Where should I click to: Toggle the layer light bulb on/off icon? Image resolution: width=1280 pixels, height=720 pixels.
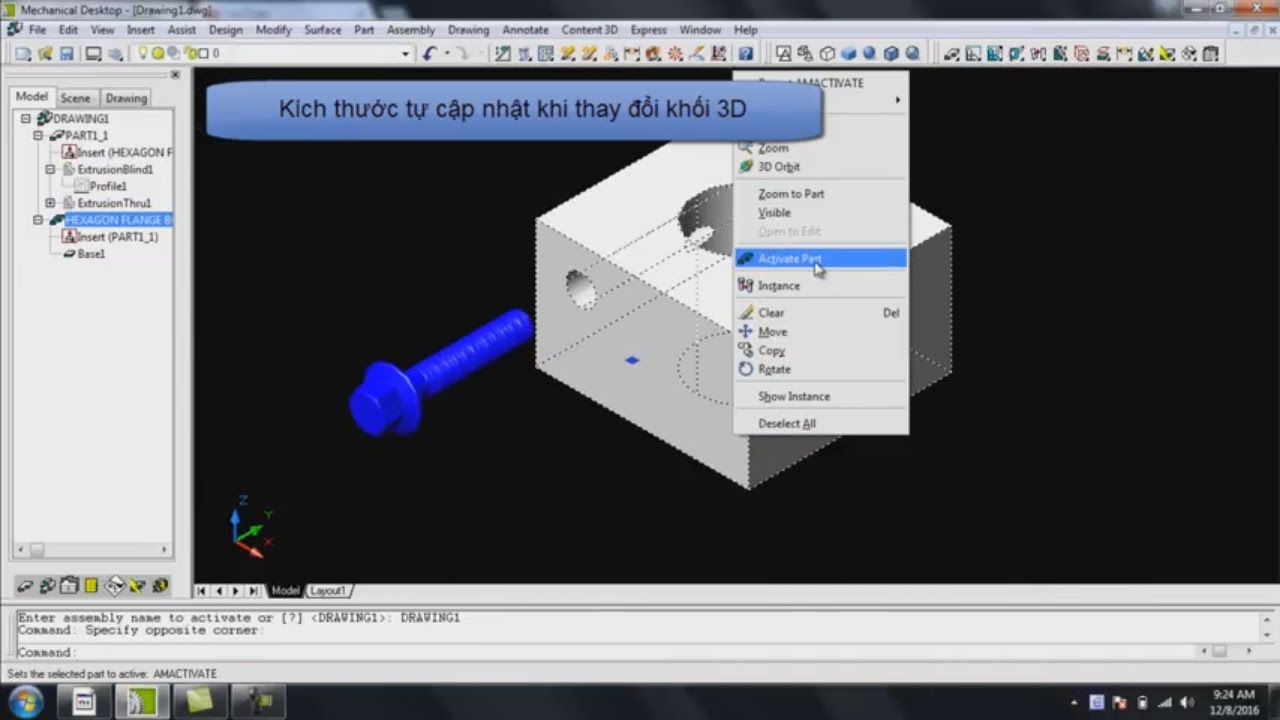click(142, 54)
